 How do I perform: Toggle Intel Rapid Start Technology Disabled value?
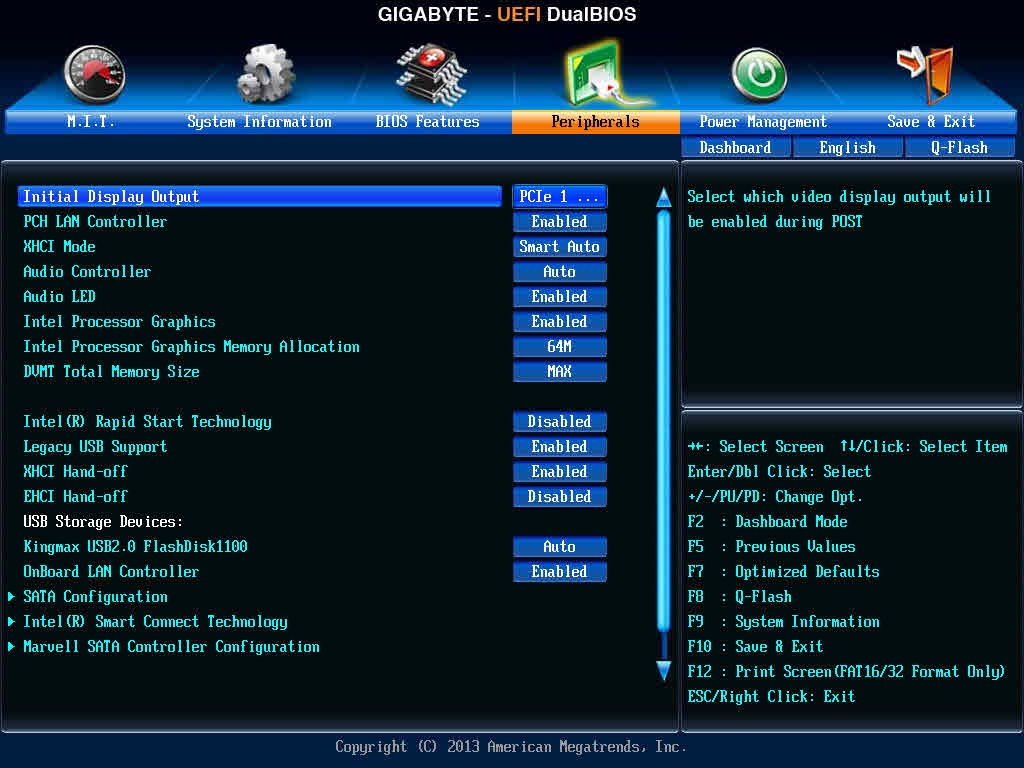pyautogui.click(x=560, y=422)
